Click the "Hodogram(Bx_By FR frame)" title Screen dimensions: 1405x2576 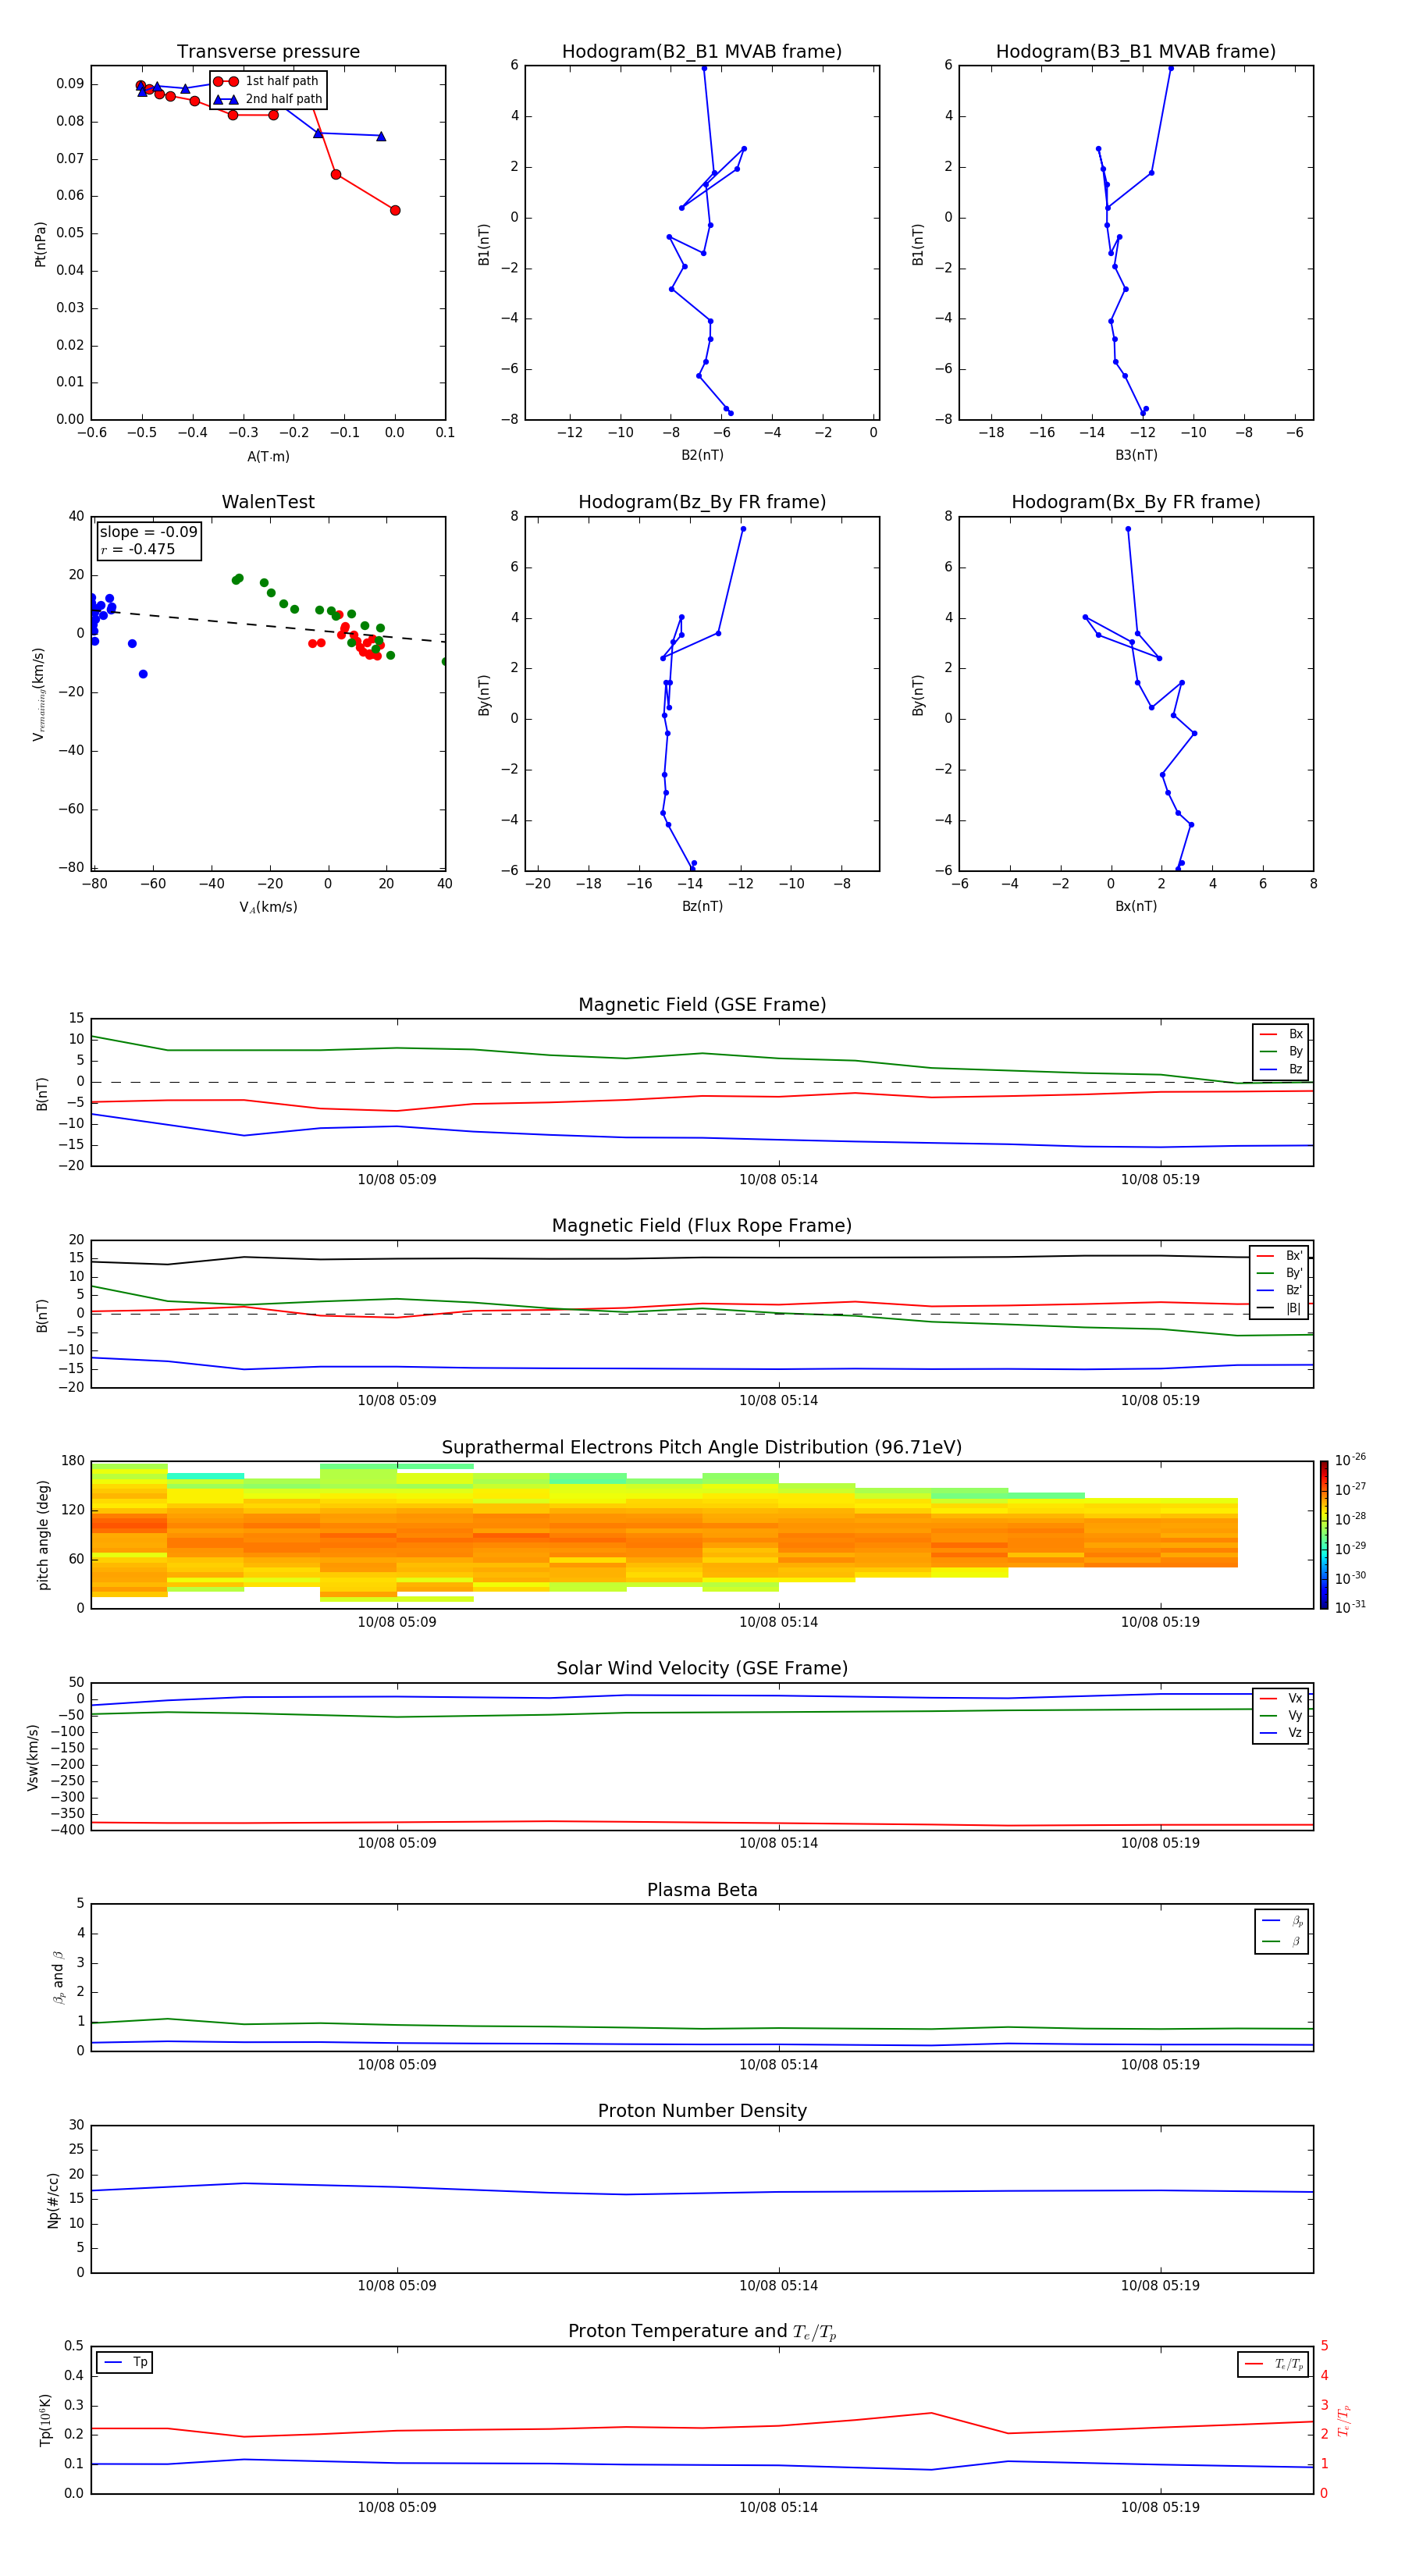pyautogui.click(x=1136, y=502)
